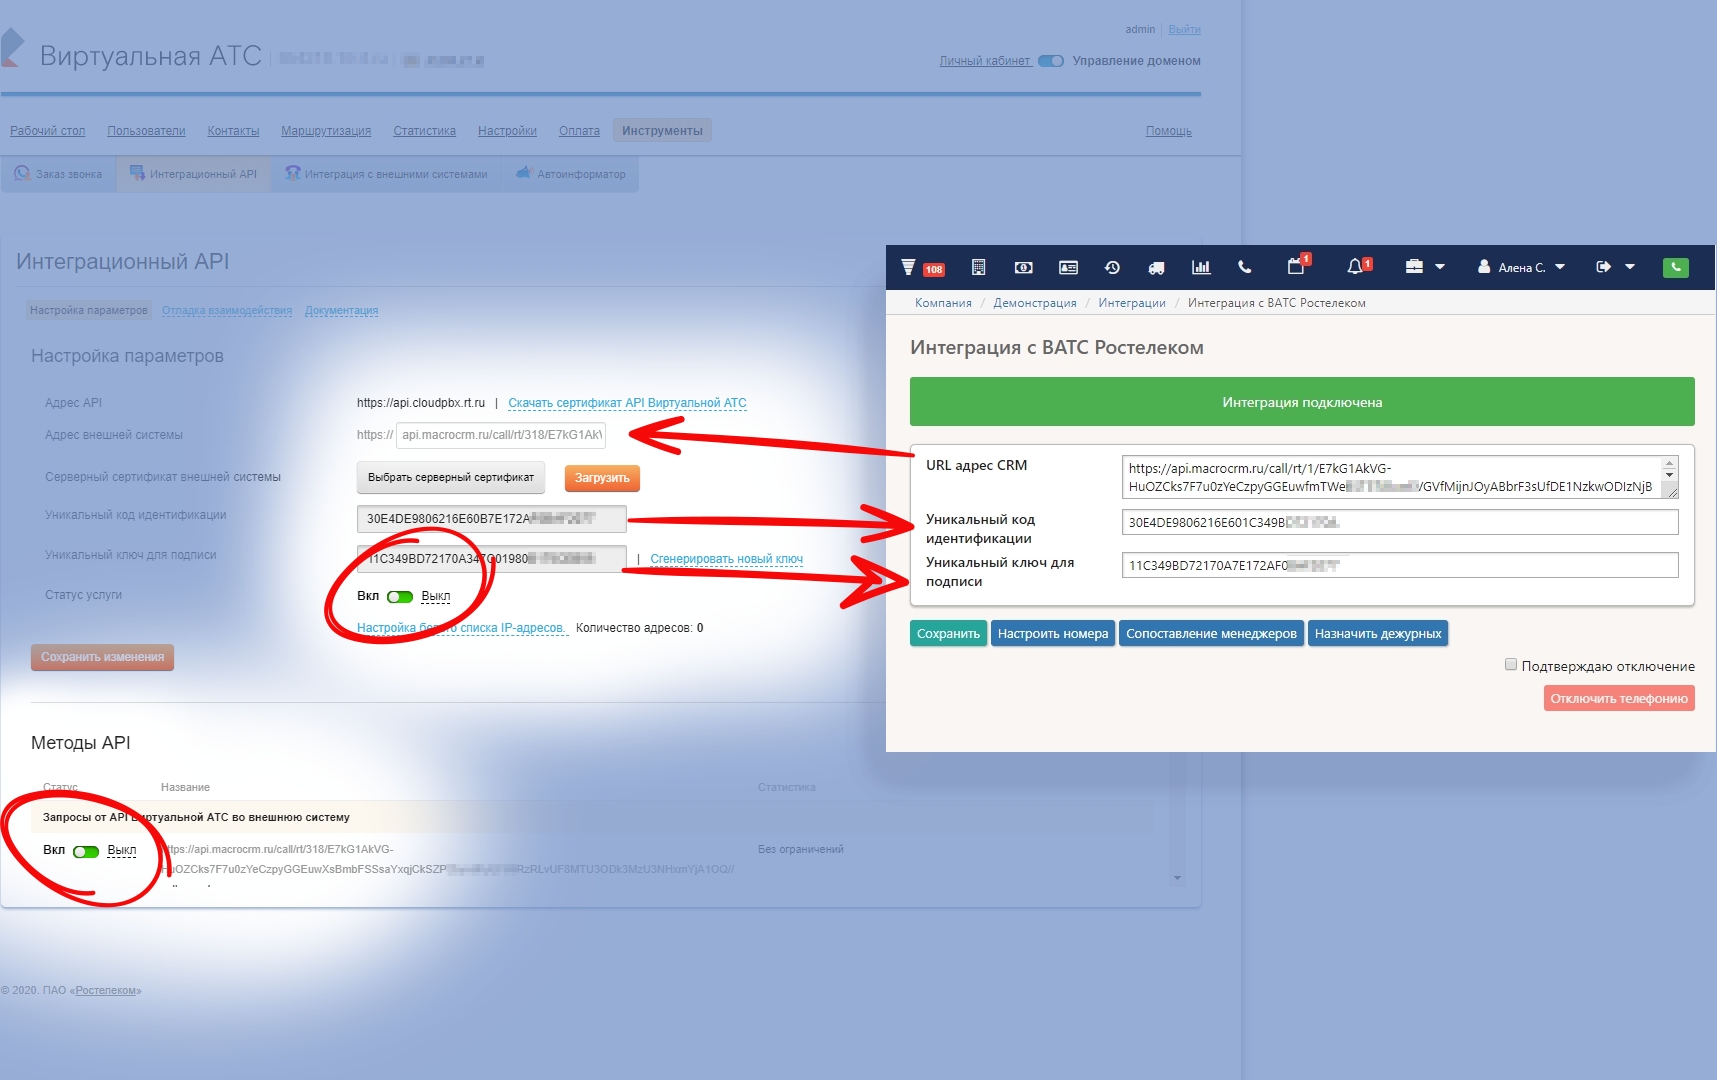
Task: Click the Интеграции breadcrumb link
Action: tap(1132, 303)
